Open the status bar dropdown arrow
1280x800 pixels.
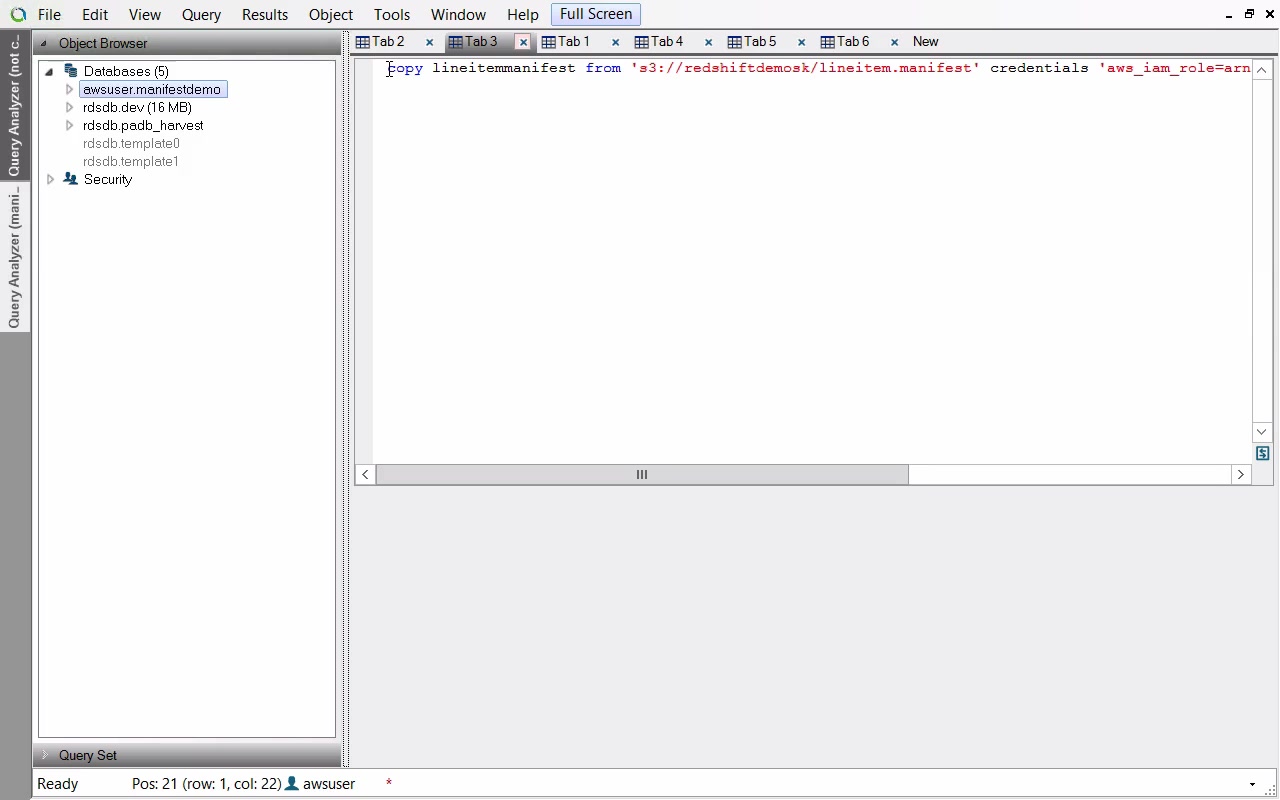[x=1252, y=785]
